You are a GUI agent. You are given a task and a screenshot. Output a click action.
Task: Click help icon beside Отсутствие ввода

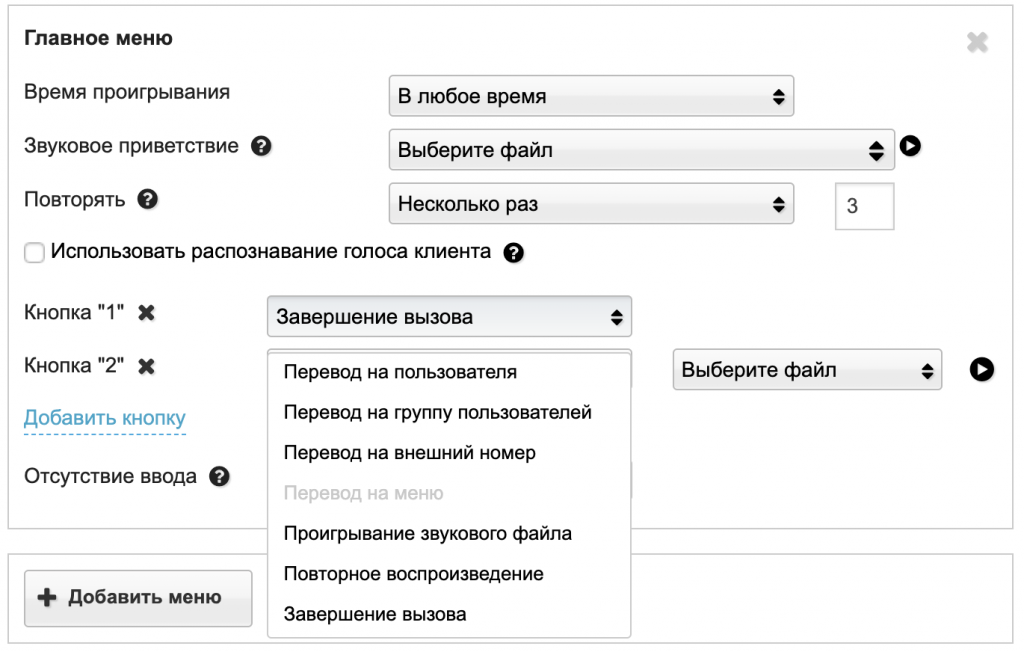pos(220,477)
